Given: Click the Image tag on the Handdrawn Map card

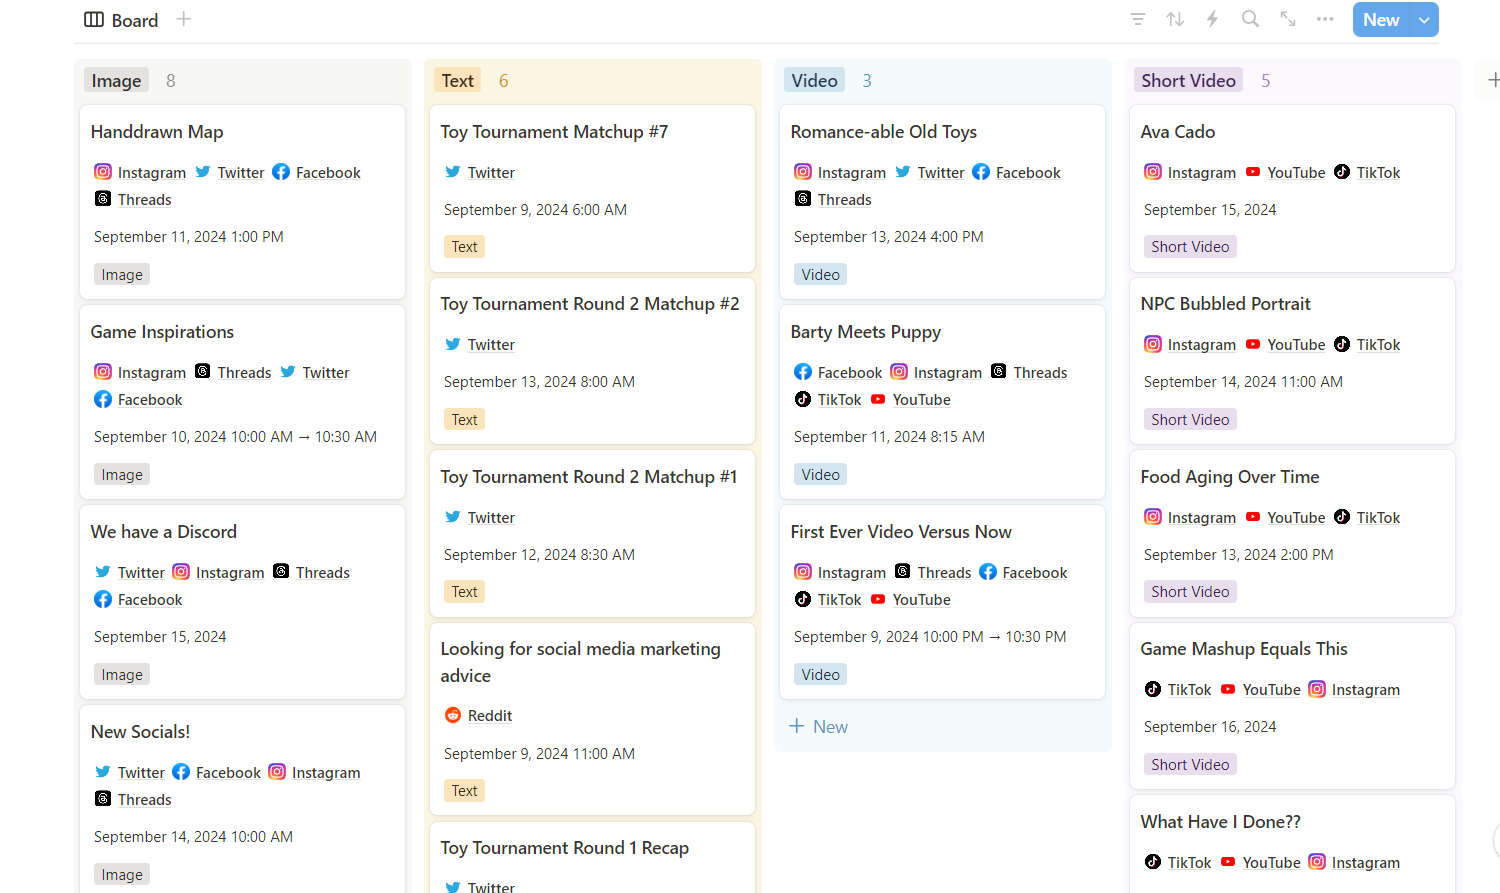Looking at the screenshot, I should [122, 274].
